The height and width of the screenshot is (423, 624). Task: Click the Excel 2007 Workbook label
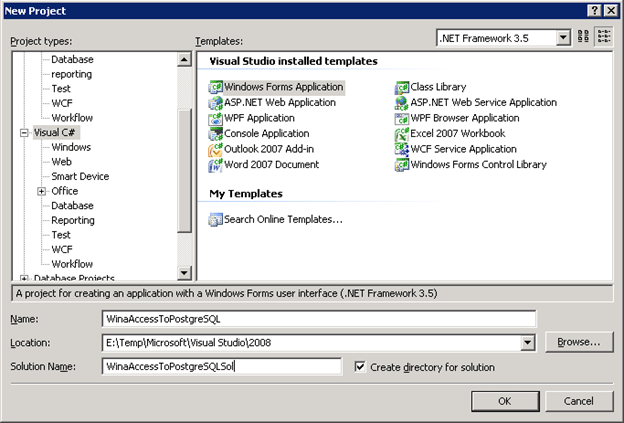pyautogui.click(x=458, y=134)
